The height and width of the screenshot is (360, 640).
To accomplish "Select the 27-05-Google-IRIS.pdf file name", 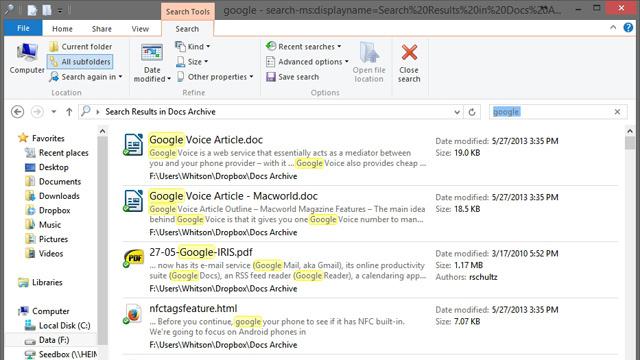I will coord(201,252).
